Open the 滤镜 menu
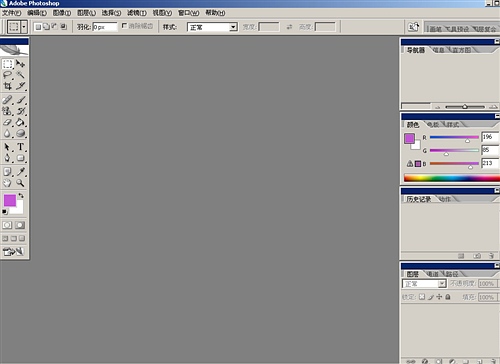This screenshot has width=500, height=364. pyautogui.click(x=137, y=13)
